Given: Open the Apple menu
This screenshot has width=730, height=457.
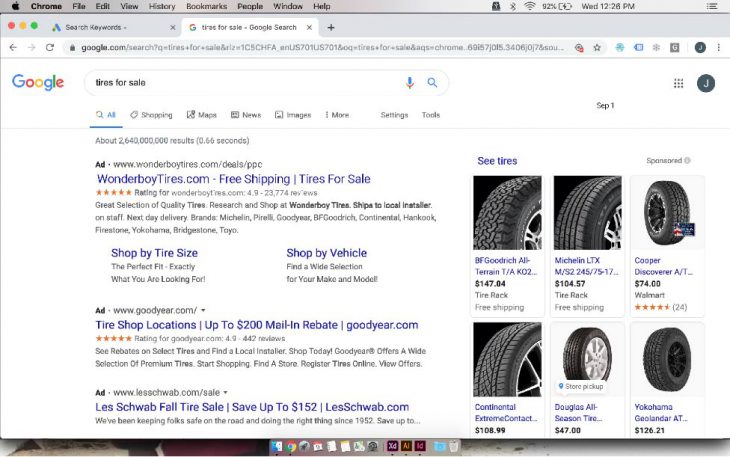Looking at the screenshot, I should (x=15, y=7).
